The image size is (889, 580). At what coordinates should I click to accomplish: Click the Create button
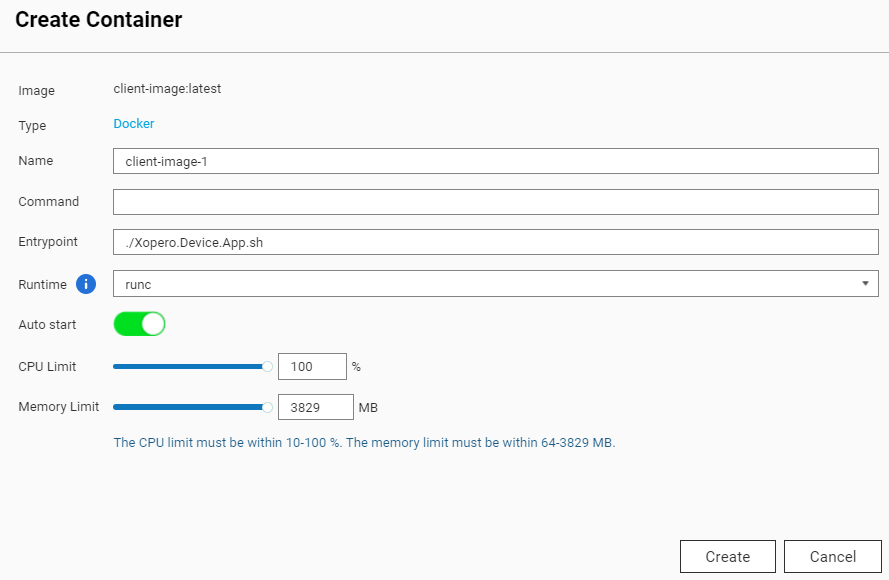(727, 556)
